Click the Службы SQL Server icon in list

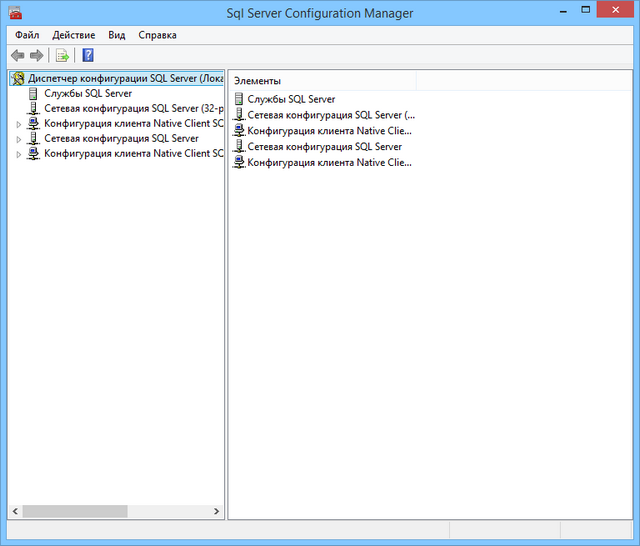(239, 99)
